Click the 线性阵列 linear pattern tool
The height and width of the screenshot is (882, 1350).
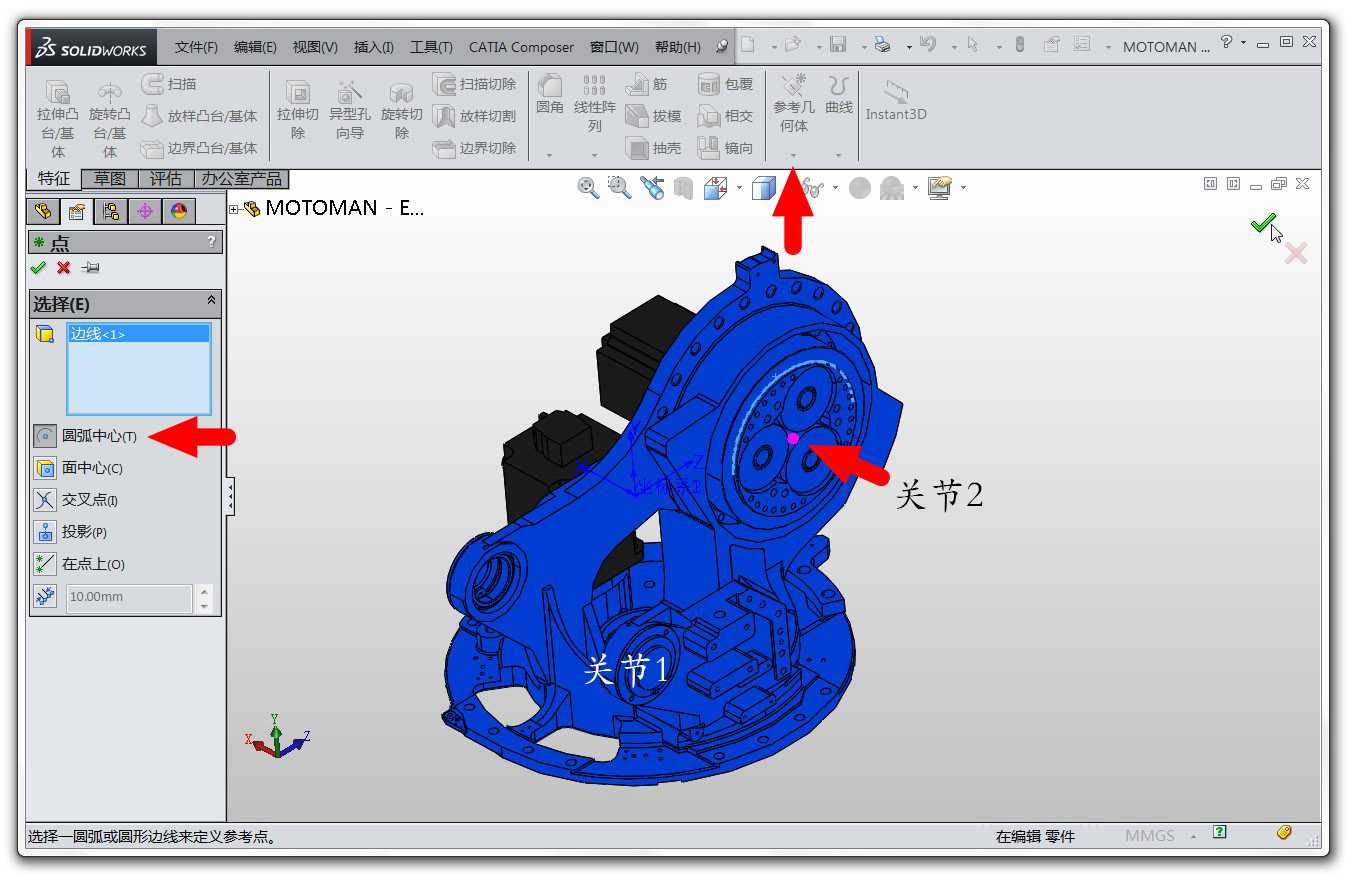595,103
